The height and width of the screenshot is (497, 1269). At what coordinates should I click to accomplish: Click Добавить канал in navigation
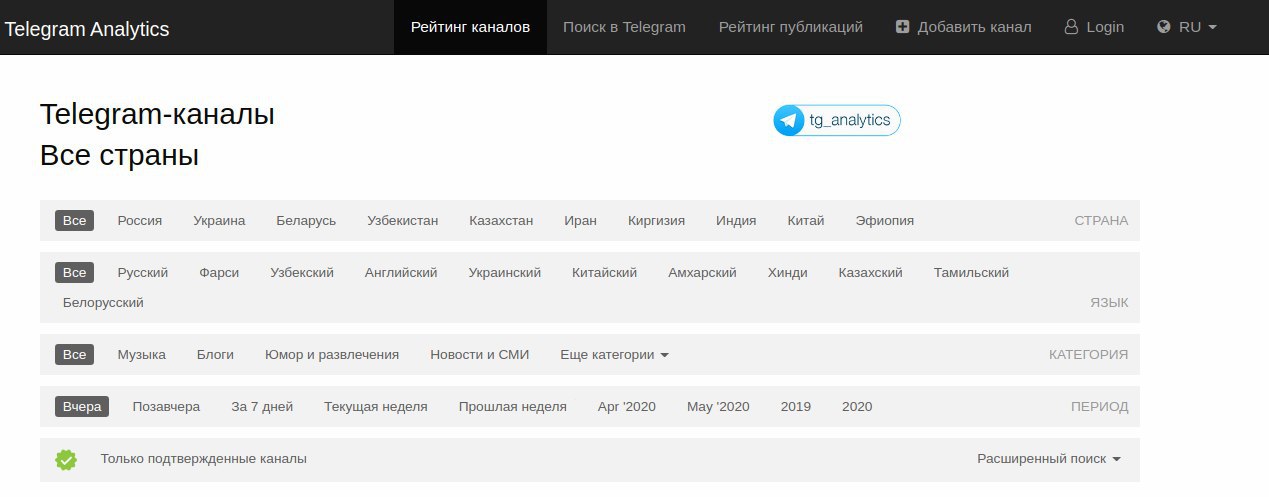[x=963, y=27]
